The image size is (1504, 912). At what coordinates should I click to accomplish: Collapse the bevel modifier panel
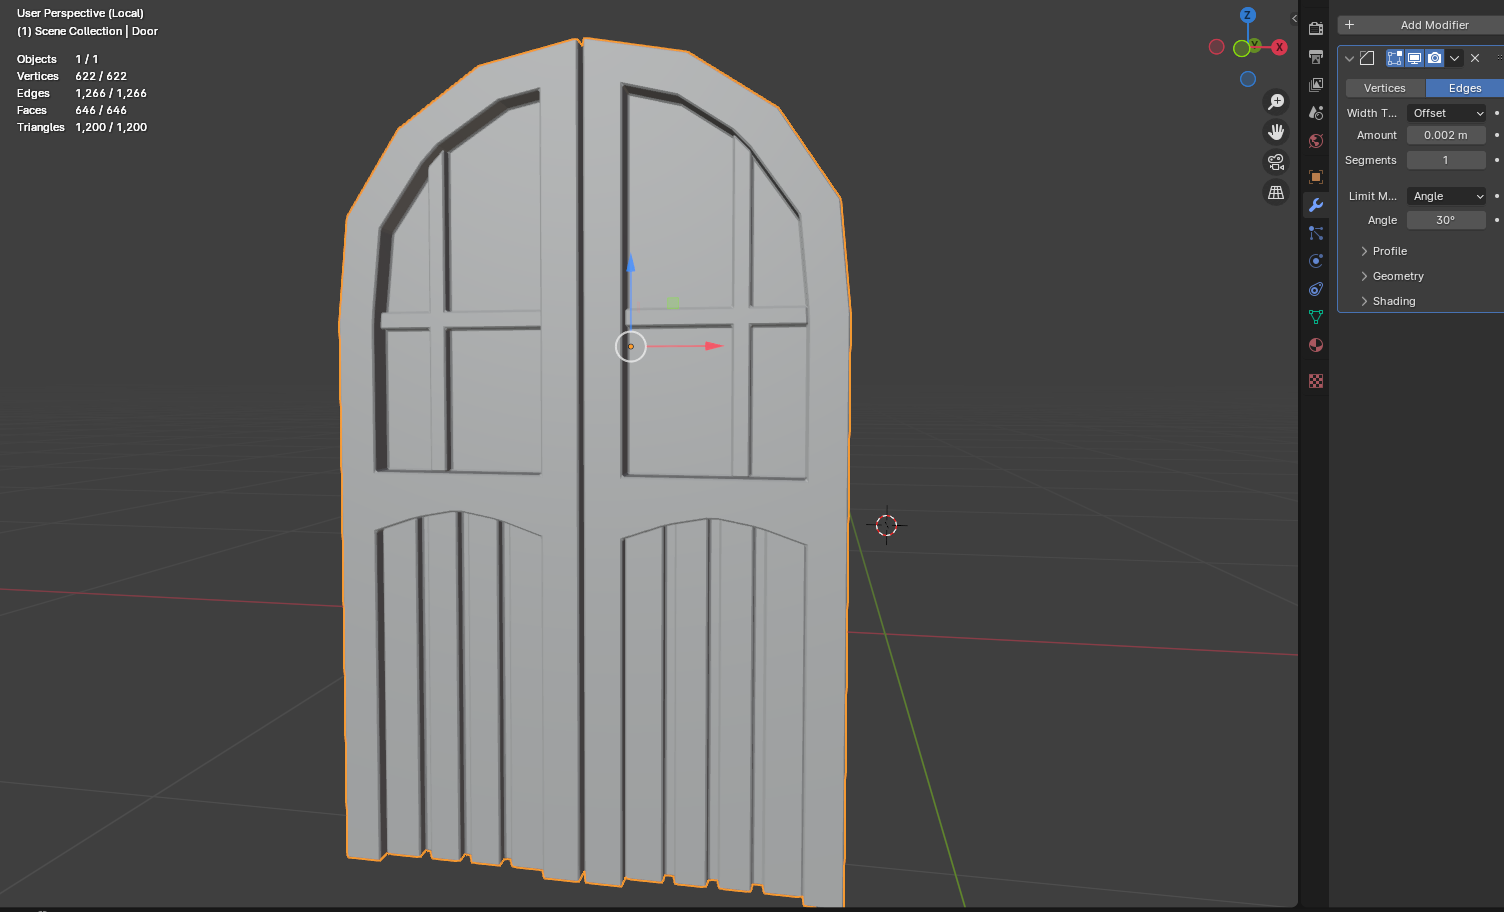pos(1349,58)
